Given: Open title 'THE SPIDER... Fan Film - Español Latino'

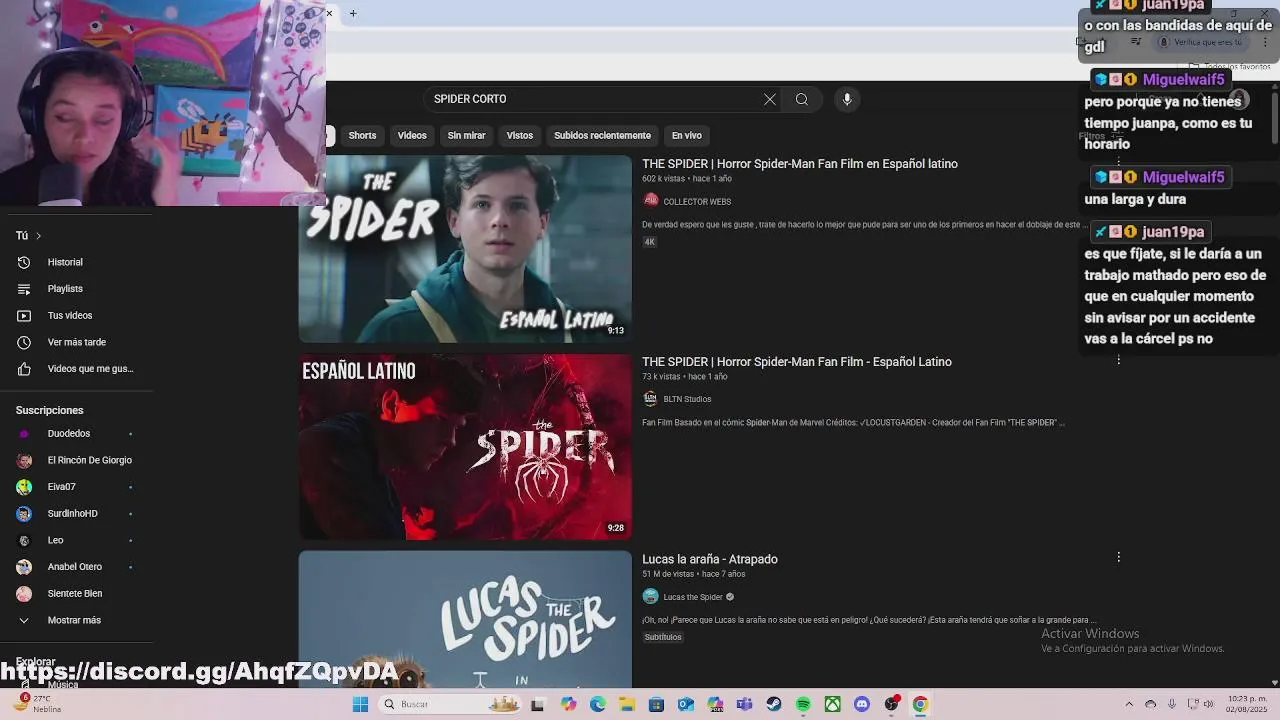Looking at the screenshot, I should (x=797, y=362).
